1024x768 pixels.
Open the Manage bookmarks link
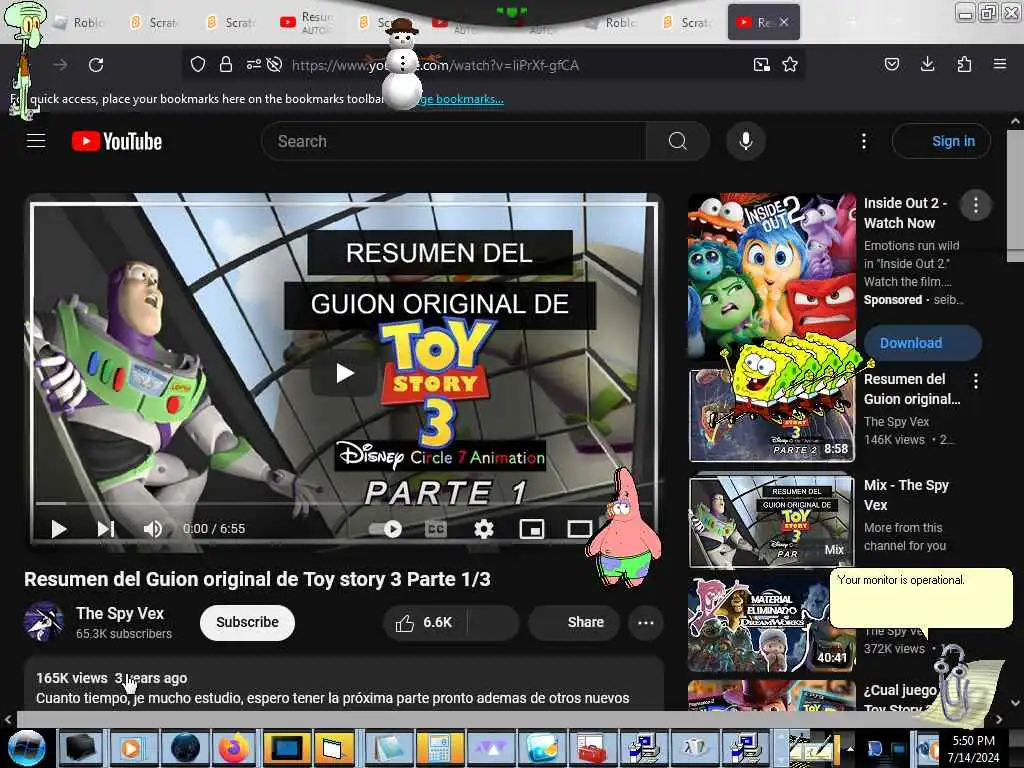coord(461,99)
